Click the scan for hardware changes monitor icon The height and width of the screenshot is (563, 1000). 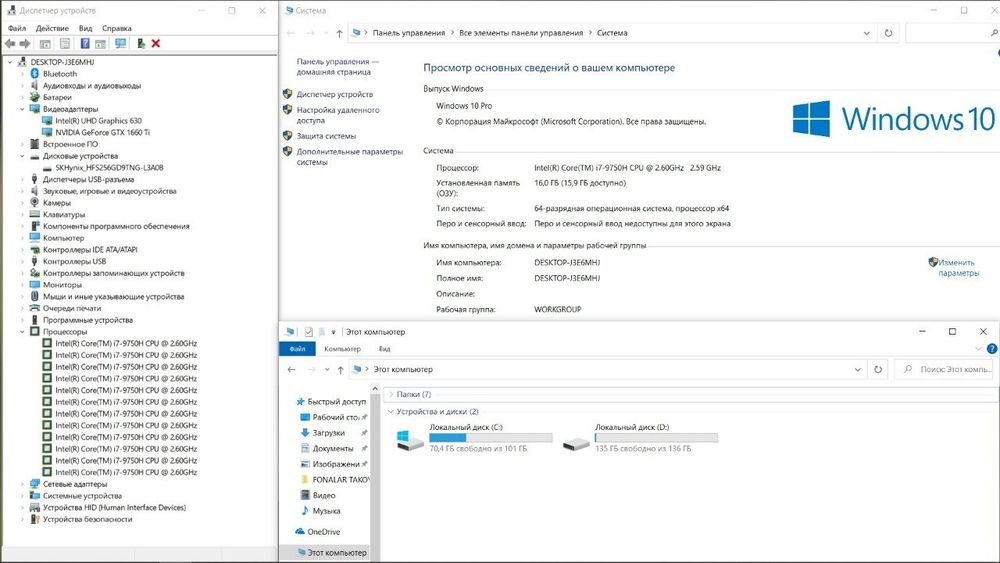coord(120,43)
